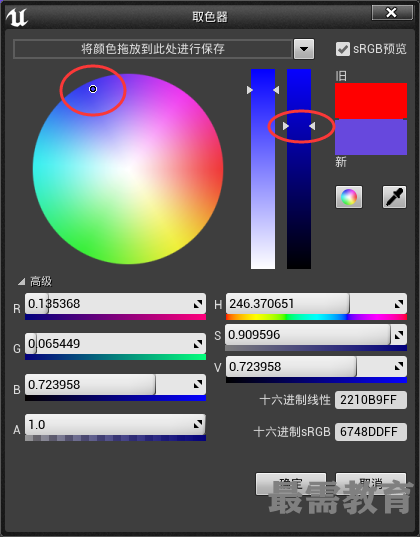Close the 取色器 color picker window

[392, 13]
